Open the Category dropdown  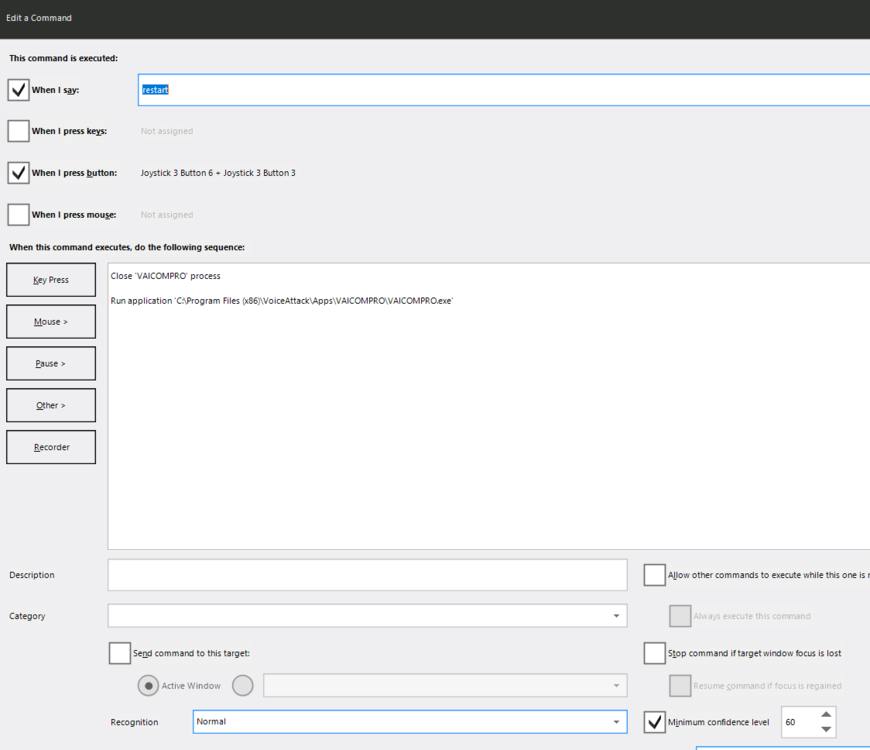click(x=367, y=616)
